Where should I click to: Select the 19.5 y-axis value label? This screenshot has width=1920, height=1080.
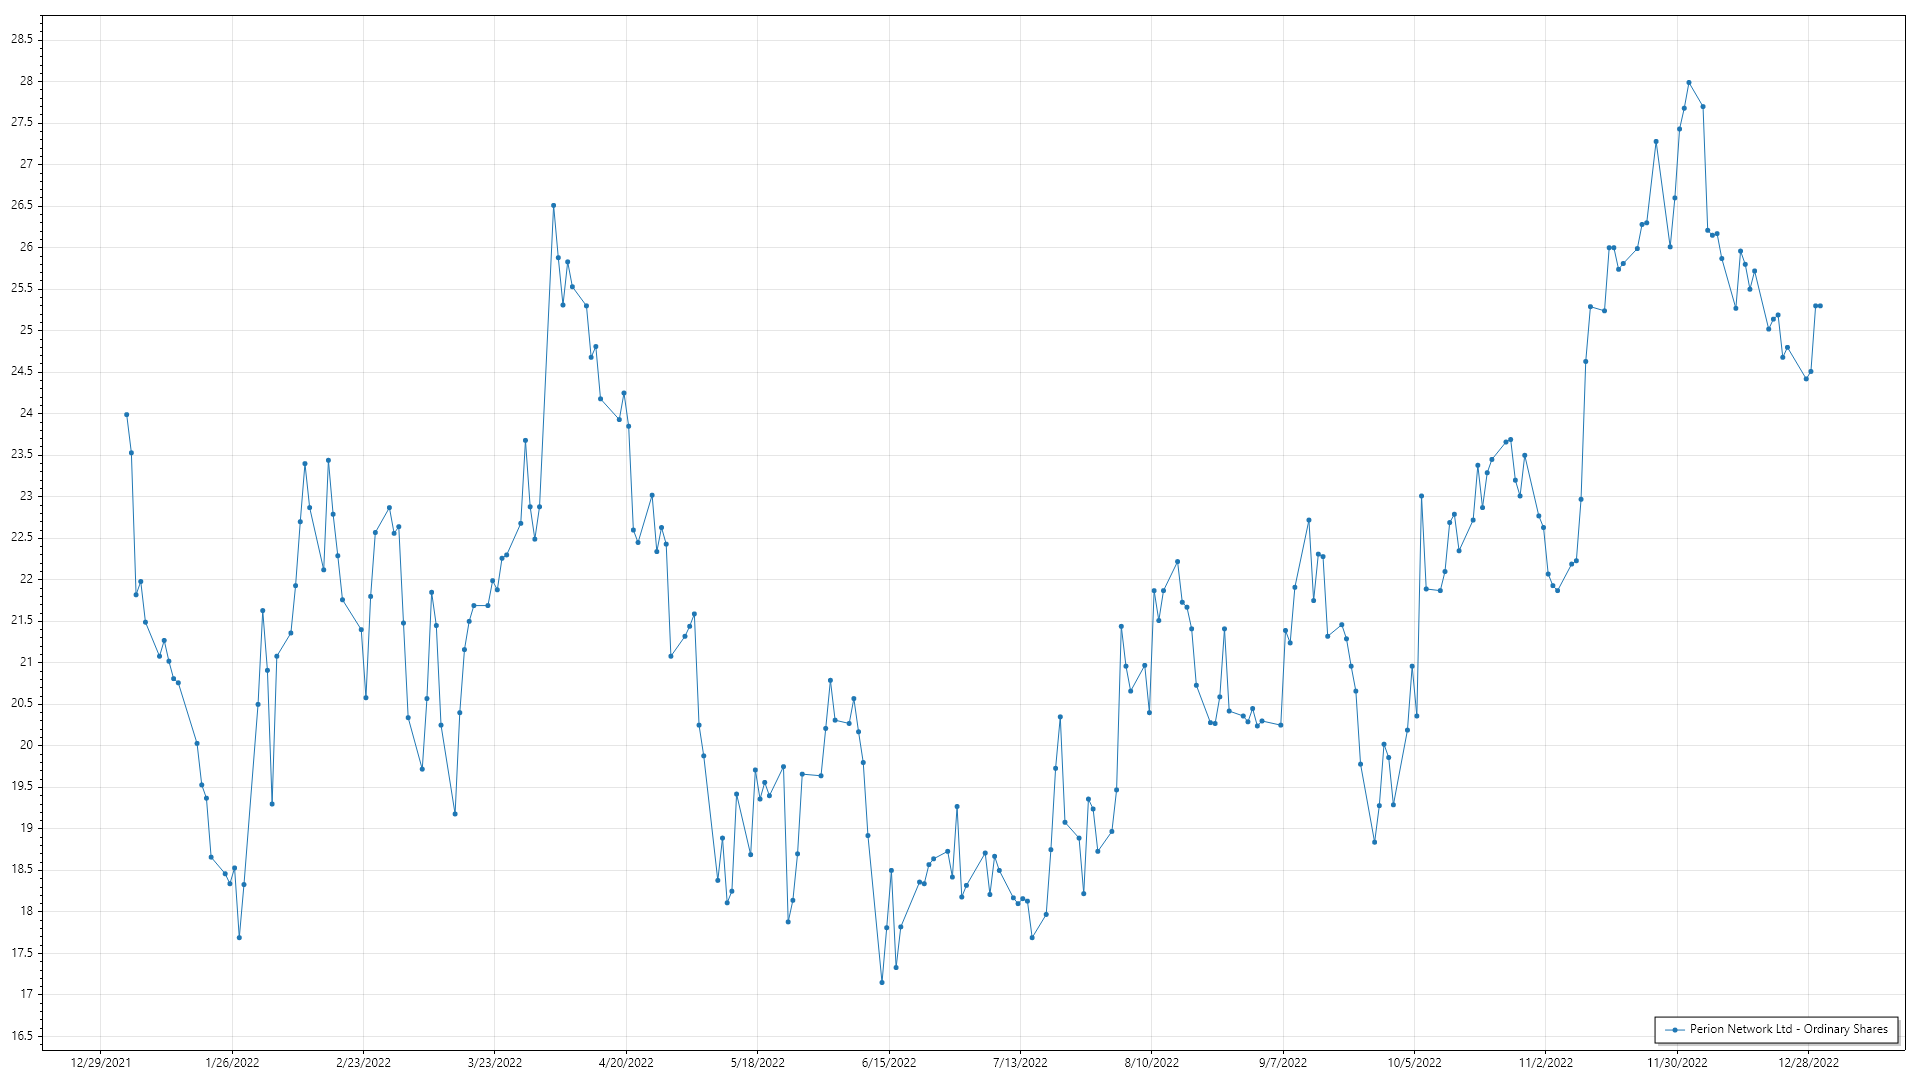click(22, 787)
